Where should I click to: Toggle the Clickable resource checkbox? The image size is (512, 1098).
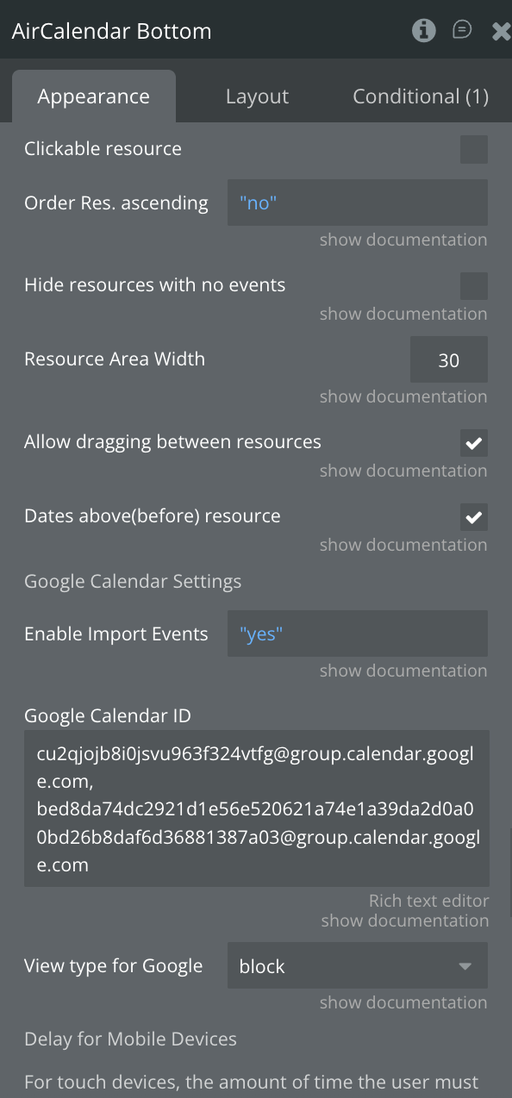(x=473, y=150)
